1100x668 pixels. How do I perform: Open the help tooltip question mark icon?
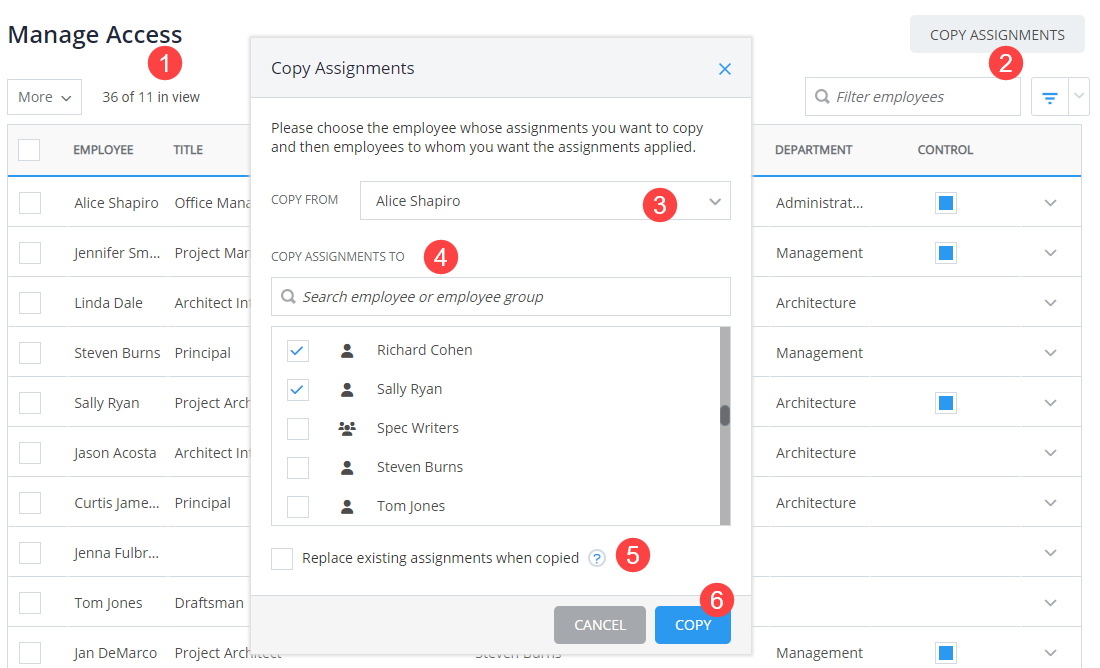coord(596,557)
